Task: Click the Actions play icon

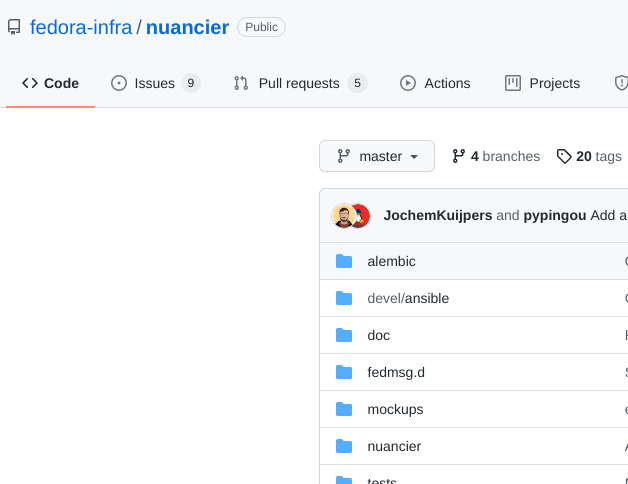Action: pos(408,83)
